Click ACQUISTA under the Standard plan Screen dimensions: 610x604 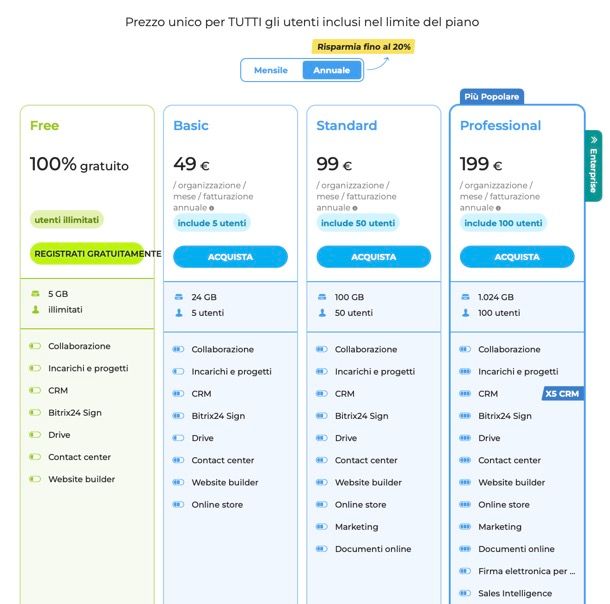374,257
